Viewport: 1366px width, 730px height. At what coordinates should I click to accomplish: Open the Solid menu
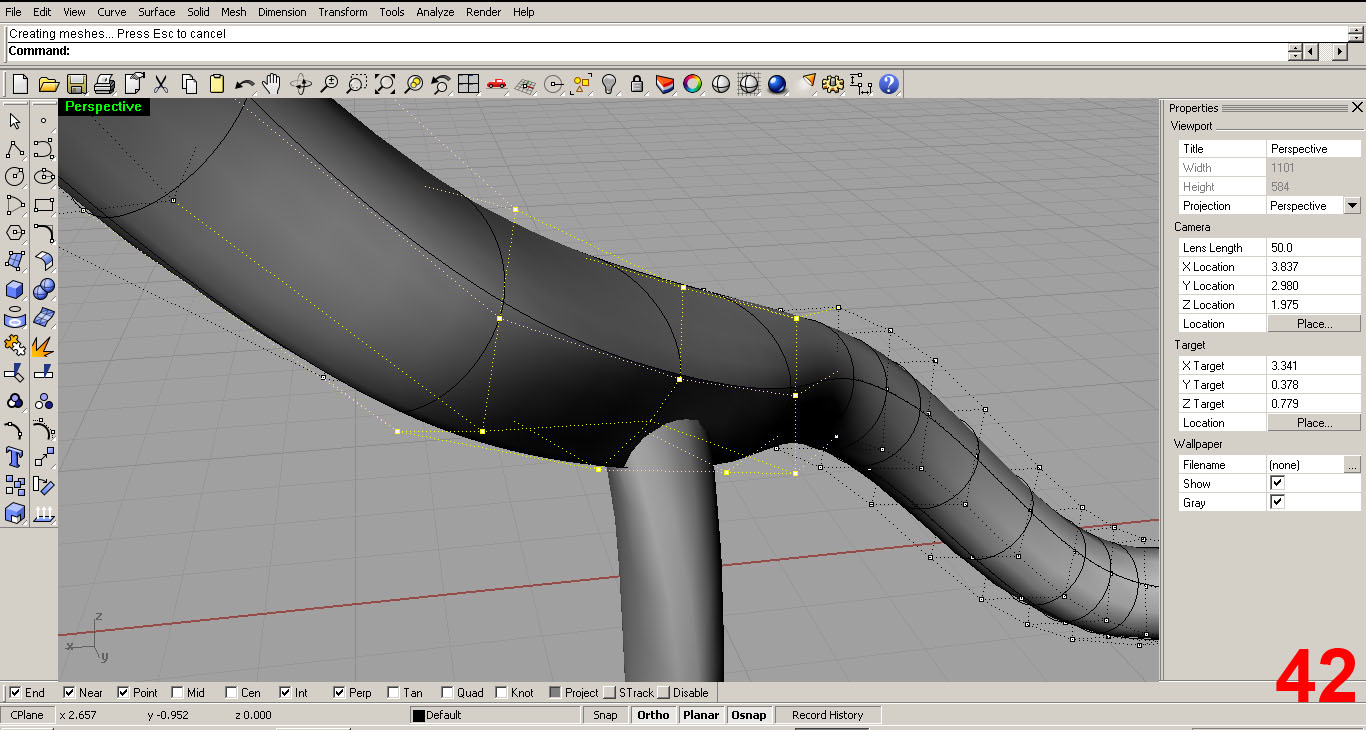198,12
